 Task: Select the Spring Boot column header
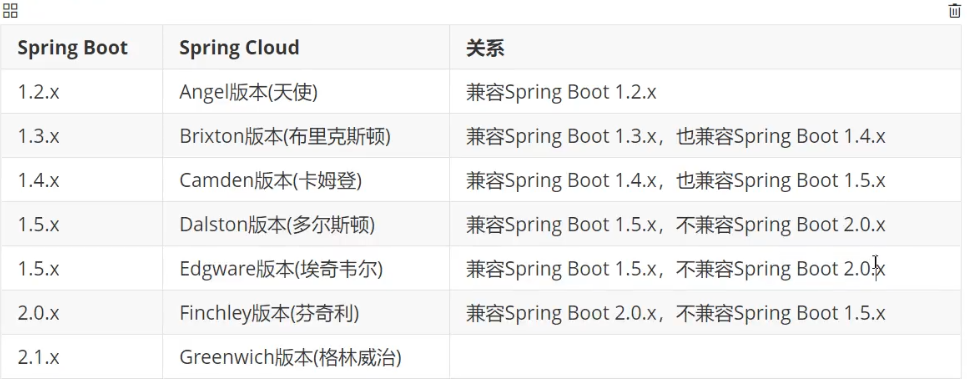coord(82,48)
